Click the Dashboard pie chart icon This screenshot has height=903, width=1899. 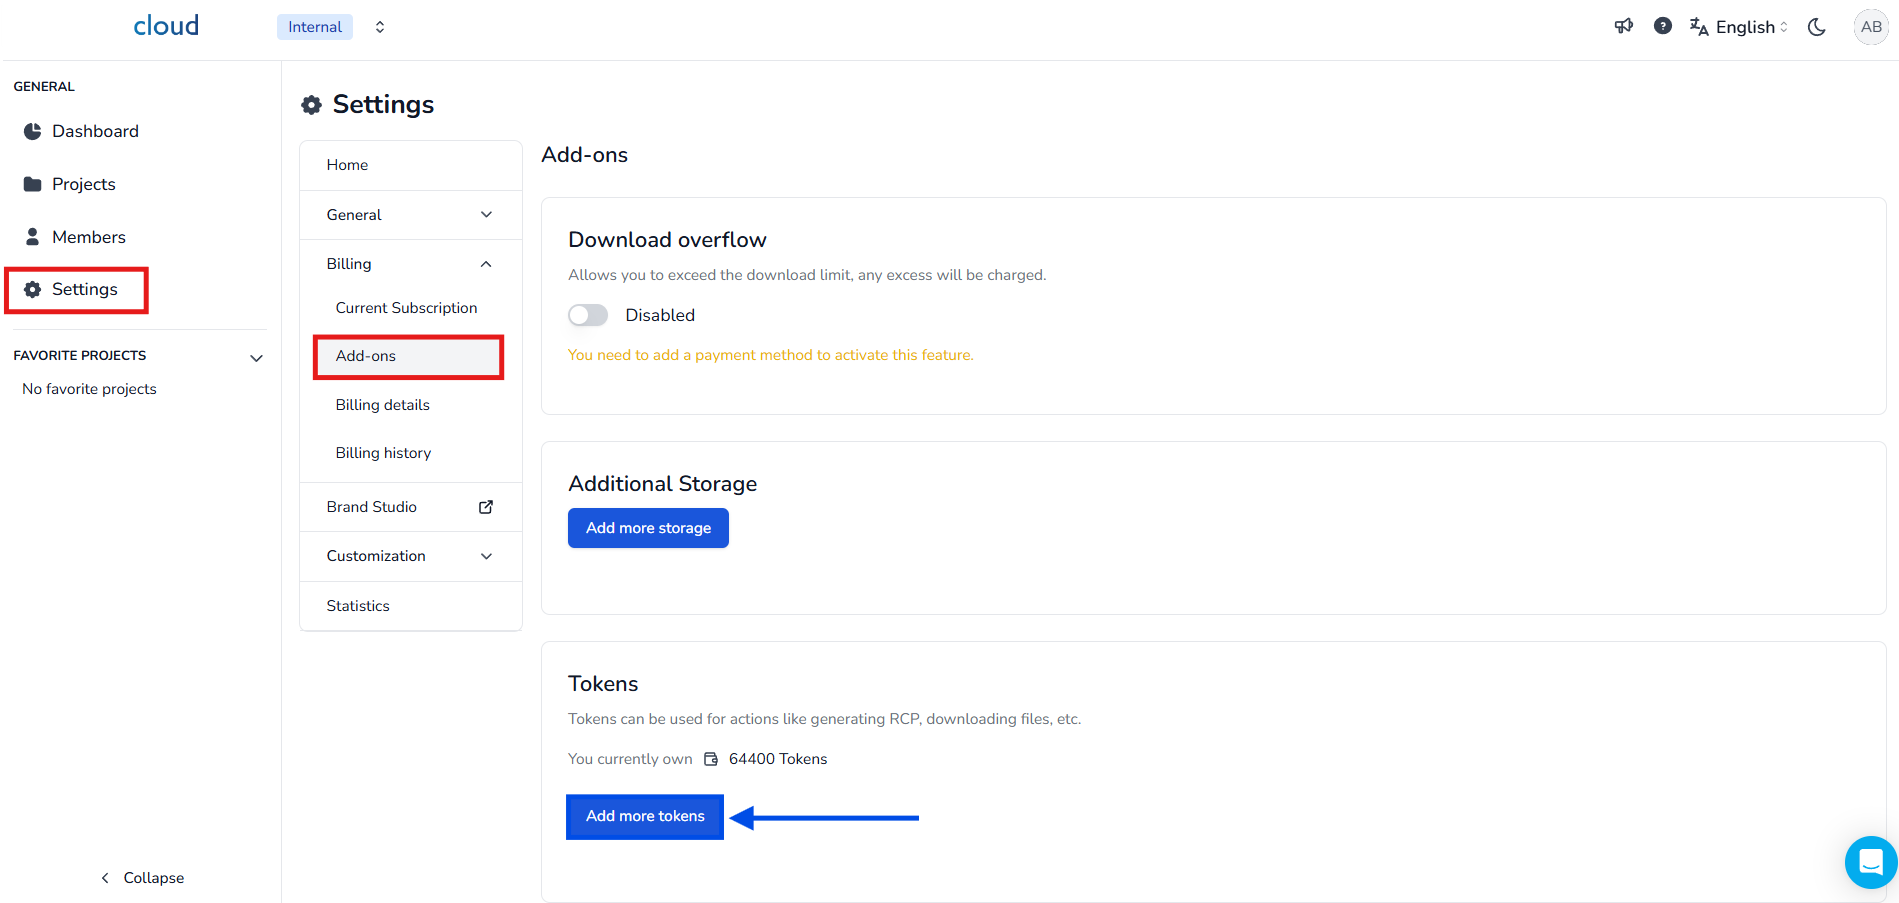point(33,131)
